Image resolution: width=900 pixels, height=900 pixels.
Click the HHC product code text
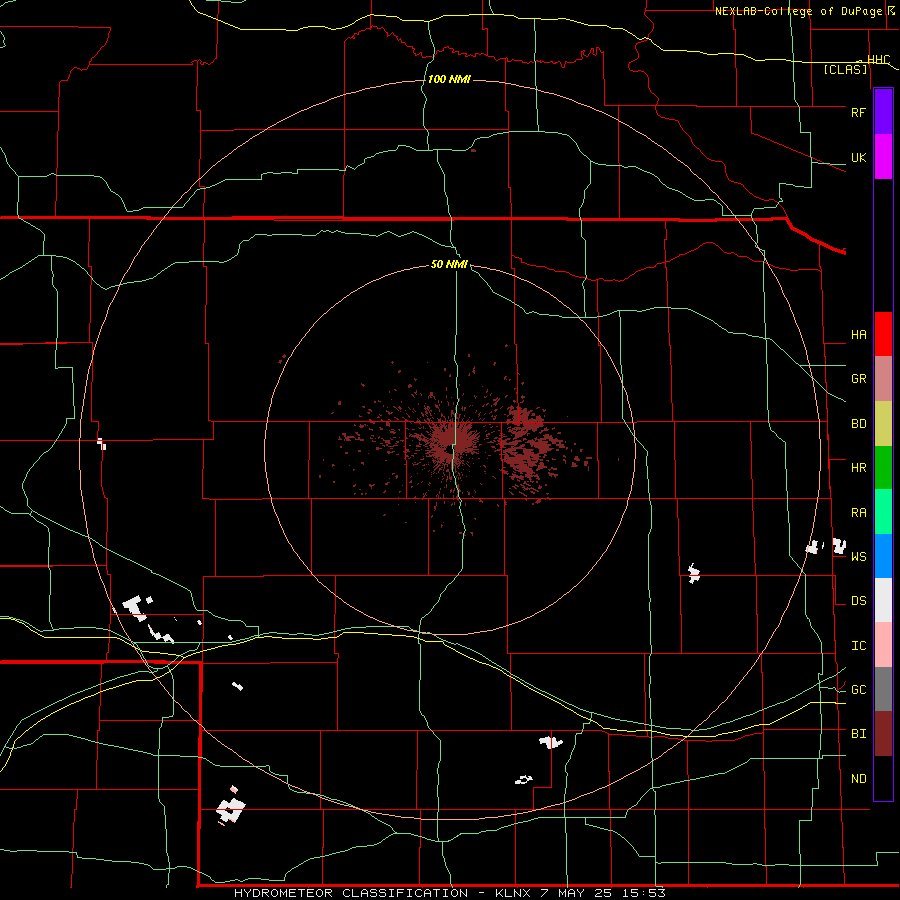coord(878,59)
